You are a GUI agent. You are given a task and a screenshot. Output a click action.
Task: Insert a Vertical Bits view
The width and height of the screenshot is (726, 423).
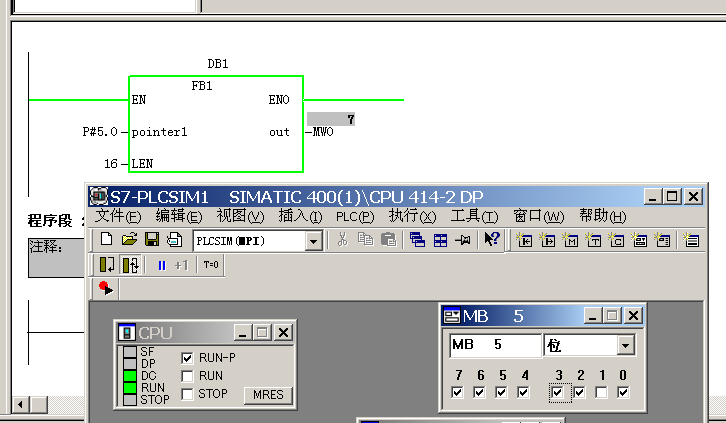coord(663,240)
